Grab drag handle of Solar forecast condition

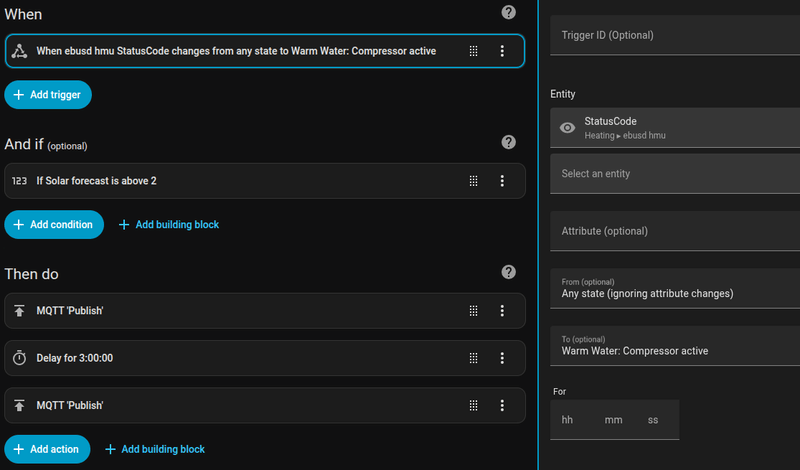[473, 181]
